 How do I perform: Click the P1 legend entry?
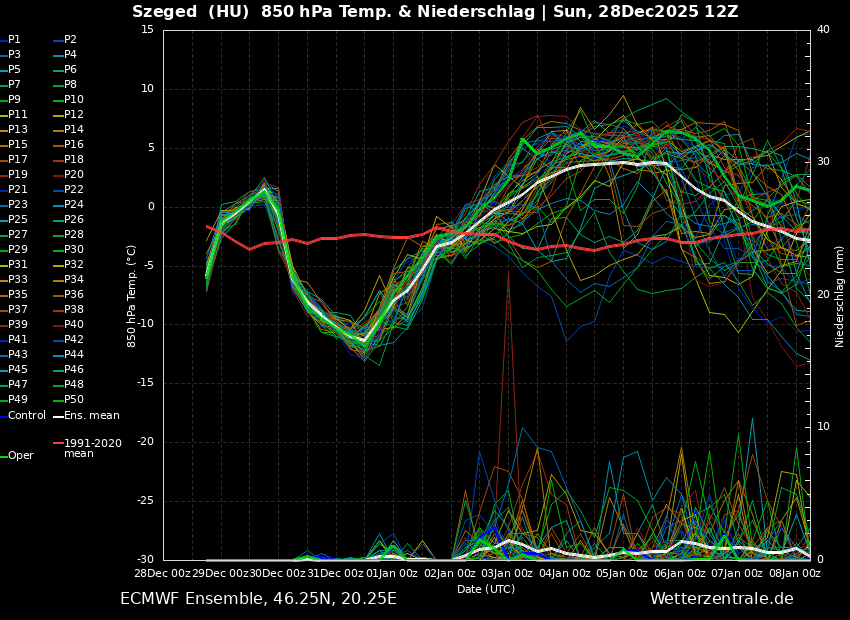[14, 40]
